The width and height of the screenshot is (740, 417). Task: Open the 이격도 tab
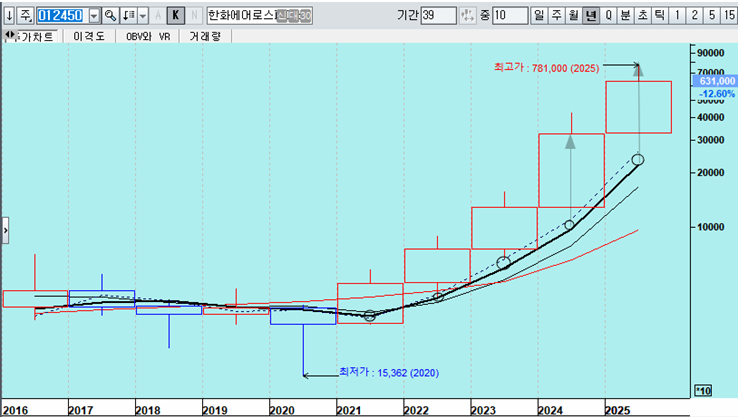click(x=89, y=36)
